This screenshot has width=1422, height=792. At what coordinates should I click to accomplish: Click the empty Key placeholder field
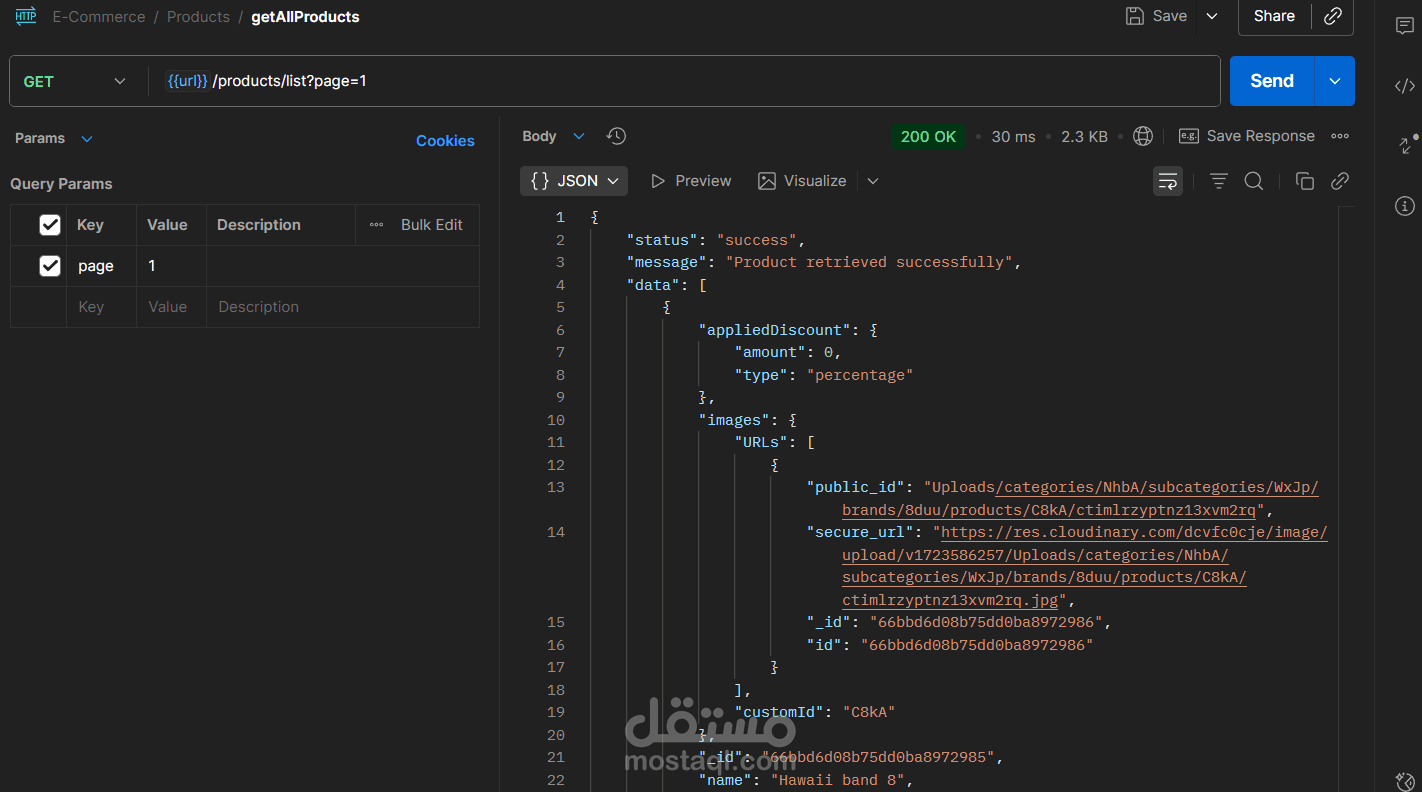[x=101, y=307]
